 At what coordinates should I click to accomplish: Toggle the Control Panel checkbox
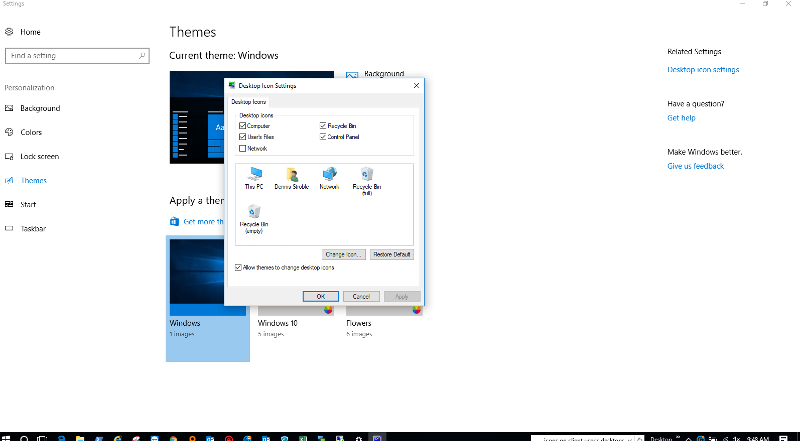click(322, 137)
